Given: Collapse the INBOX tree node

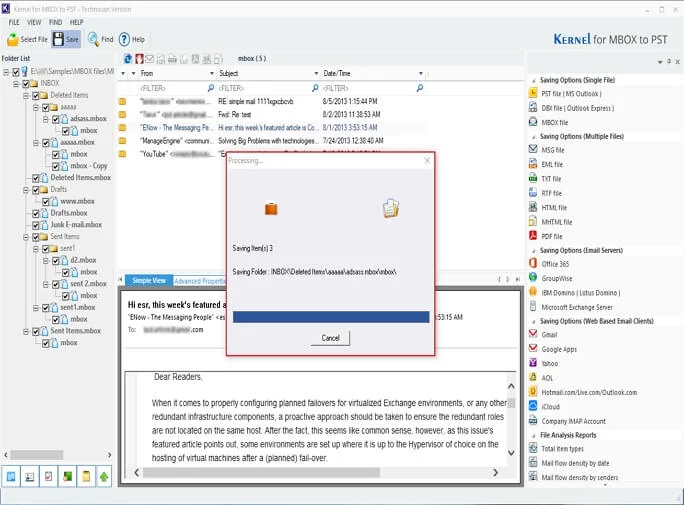Looking at the screenshot, I should point(16,83).
